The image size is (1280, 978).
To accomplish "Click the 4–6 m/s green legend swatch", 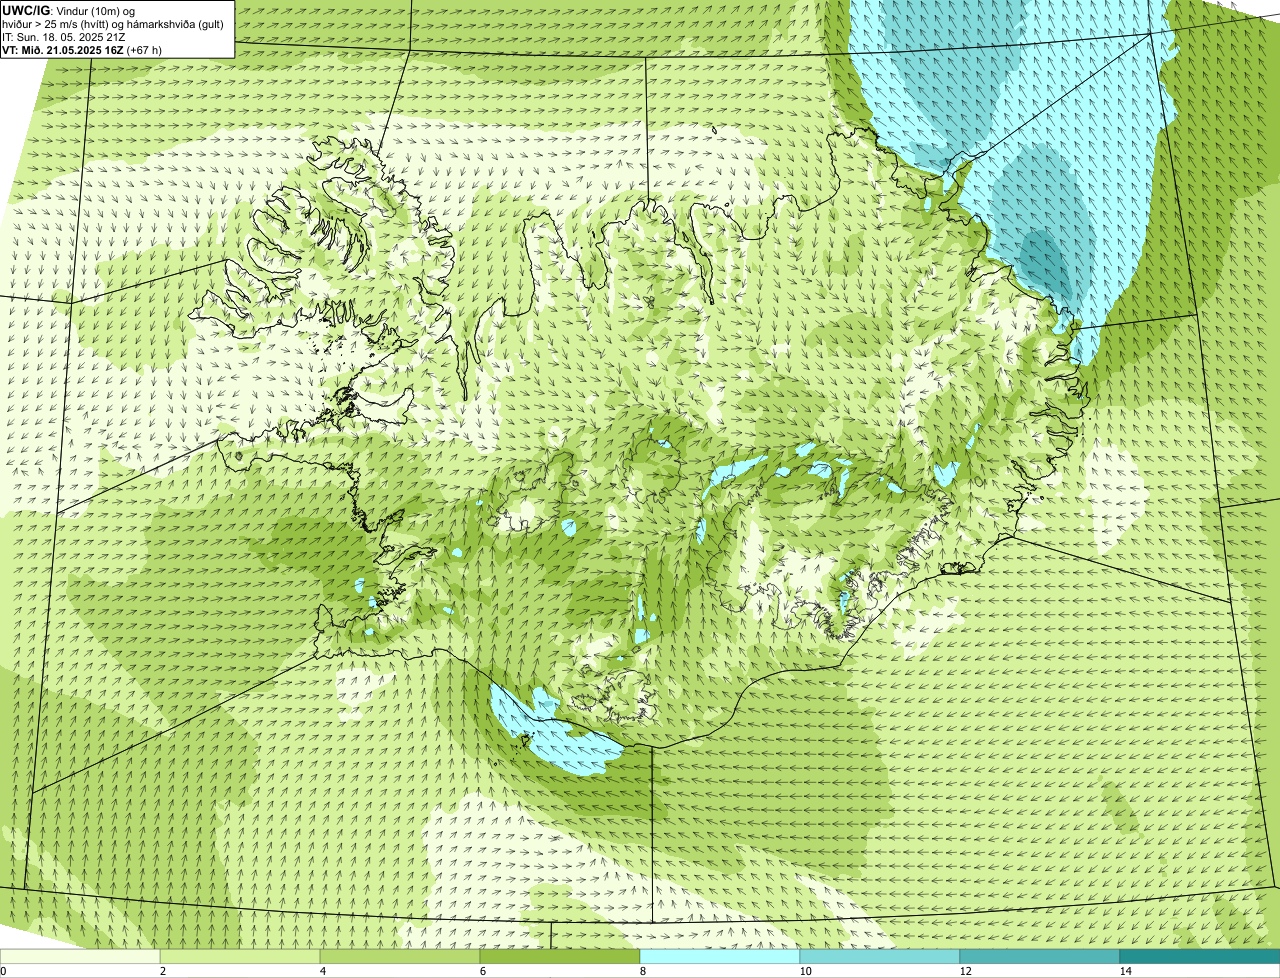I will point(400,956).
